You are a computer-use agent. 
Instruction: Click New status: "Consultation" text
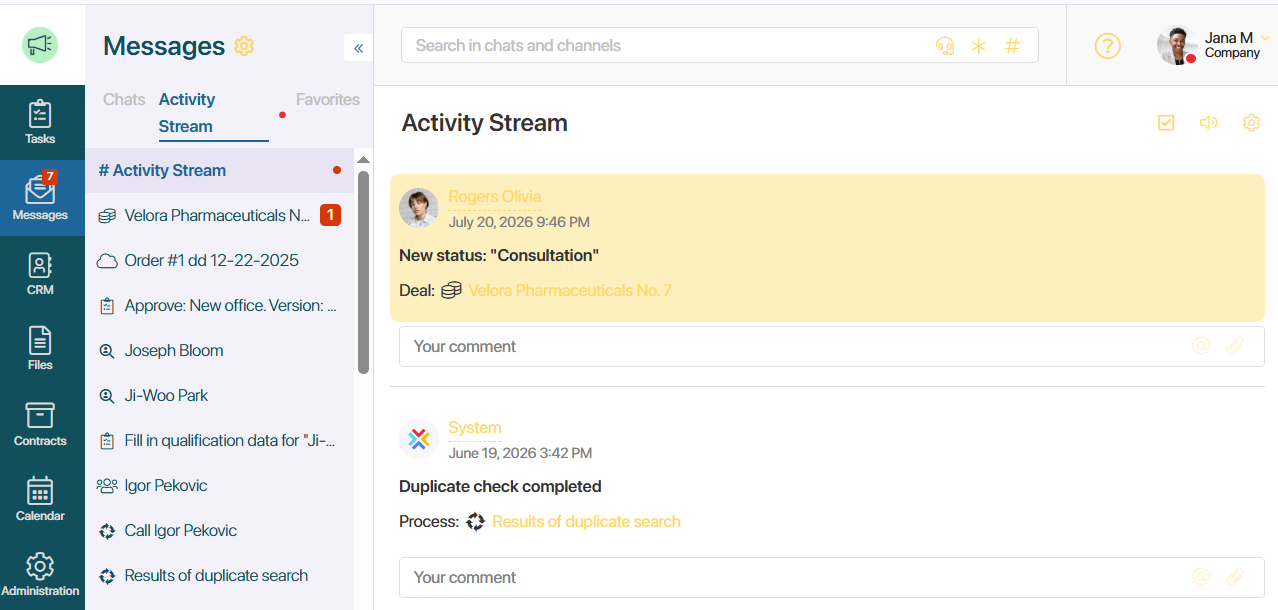(x=499, y=256)
